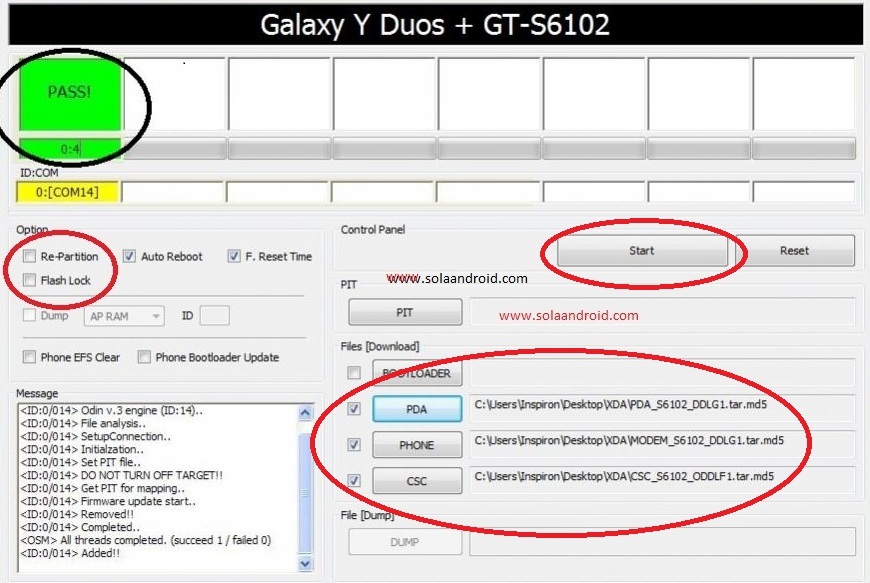Click the 'Firmware update start..' log line

pyautogui.click(x=108, y=501)
